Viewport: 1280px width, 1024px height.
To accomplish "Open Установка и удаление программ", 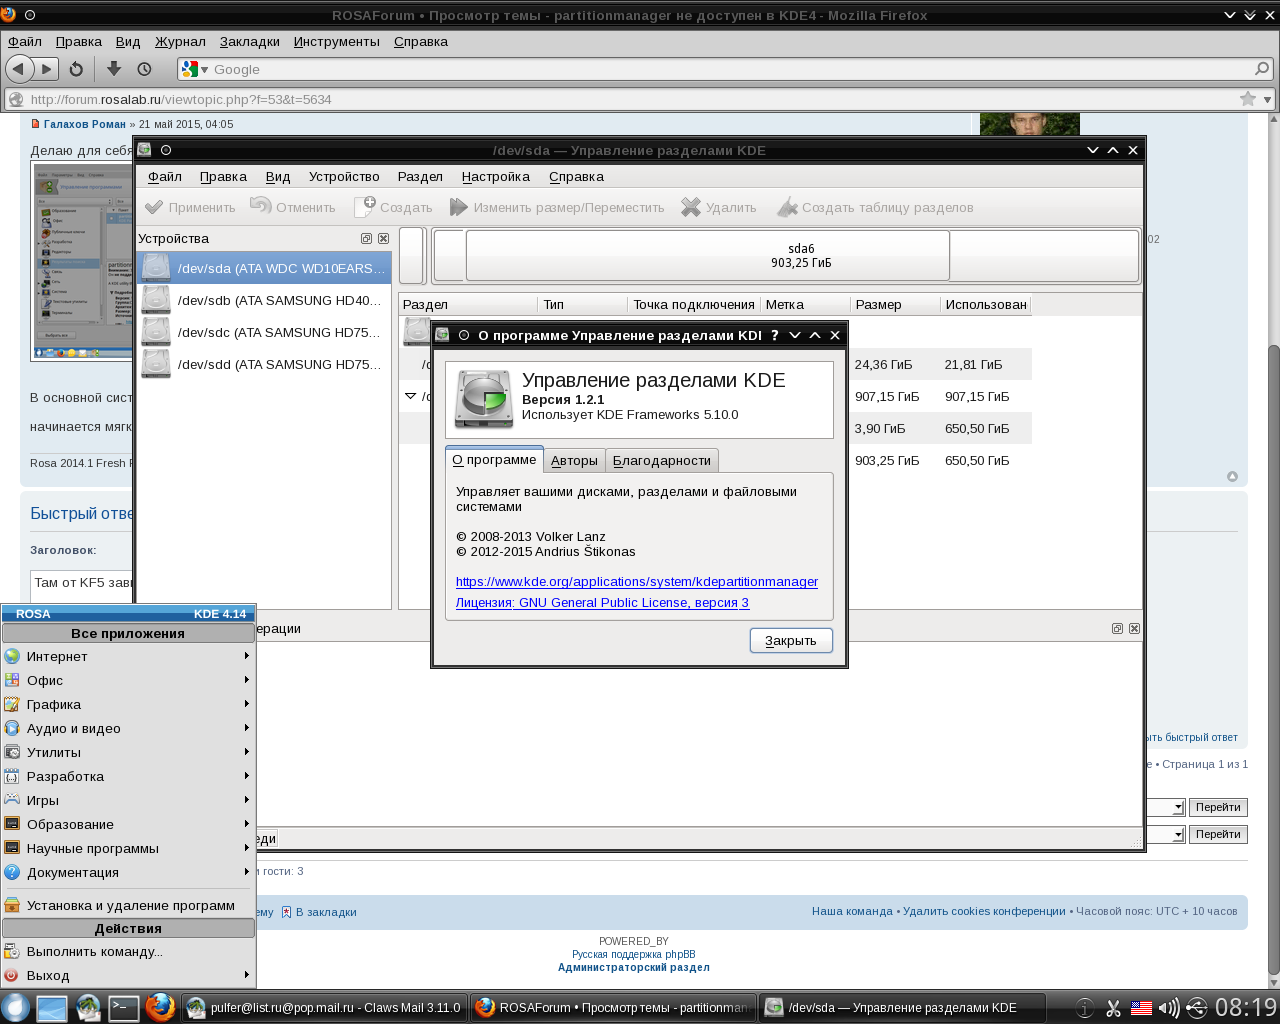I will pos(128,905).
